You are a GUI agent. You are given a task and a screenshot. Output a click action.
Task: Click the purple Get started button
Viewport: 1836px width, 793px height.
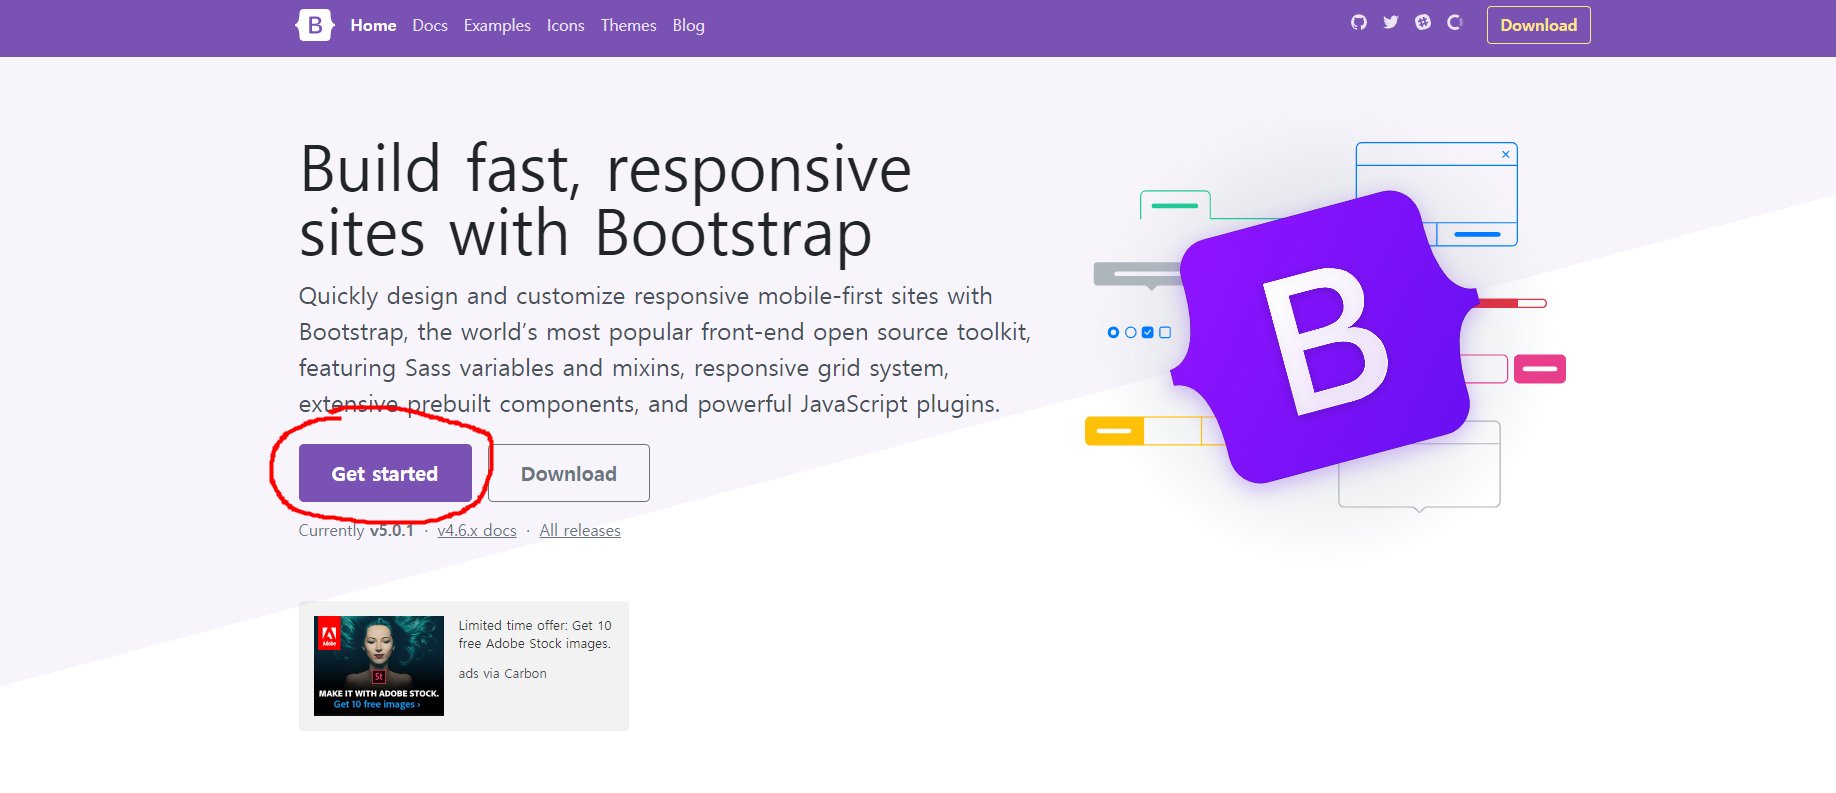[385, 473]
